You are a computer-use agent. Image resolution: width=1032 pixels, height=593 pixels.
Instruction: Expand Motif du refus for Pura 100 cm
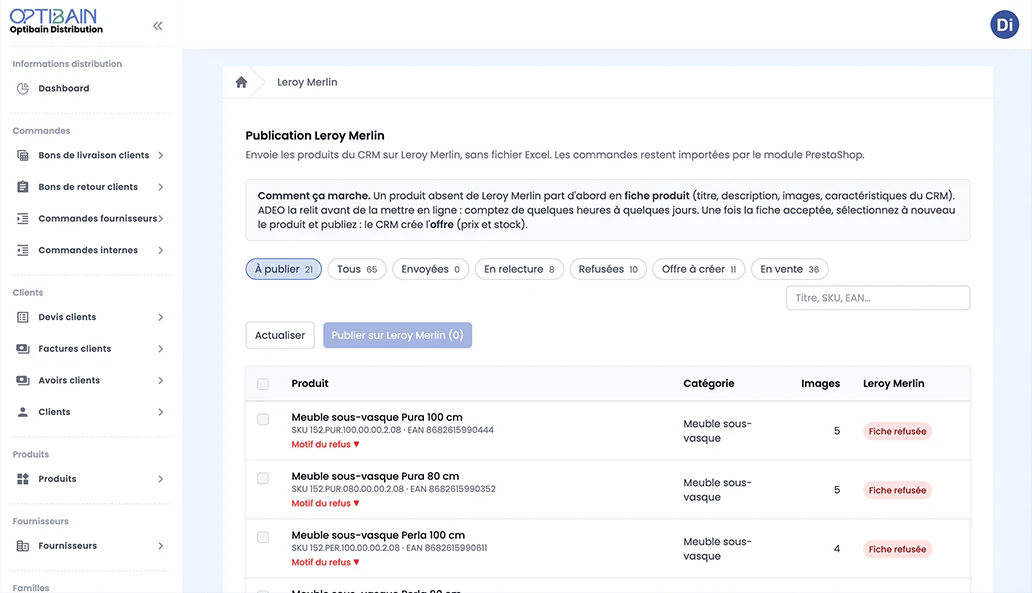tap(325, 444)
